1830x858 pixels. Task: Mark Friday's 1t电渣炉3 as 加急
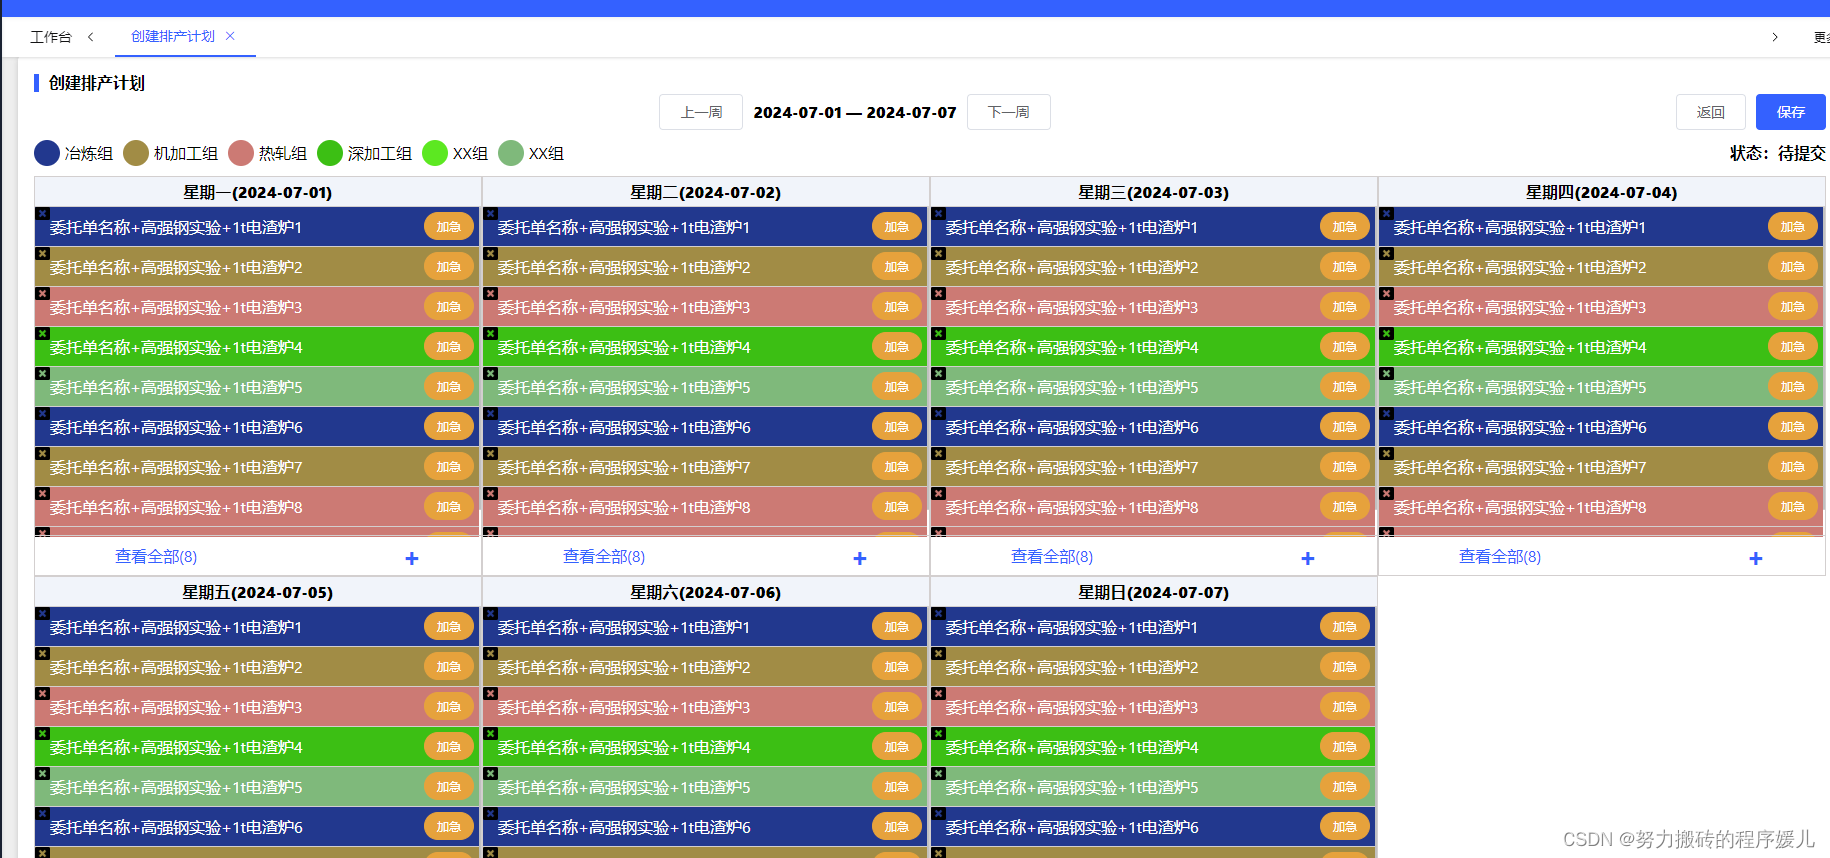click(449, 707)
